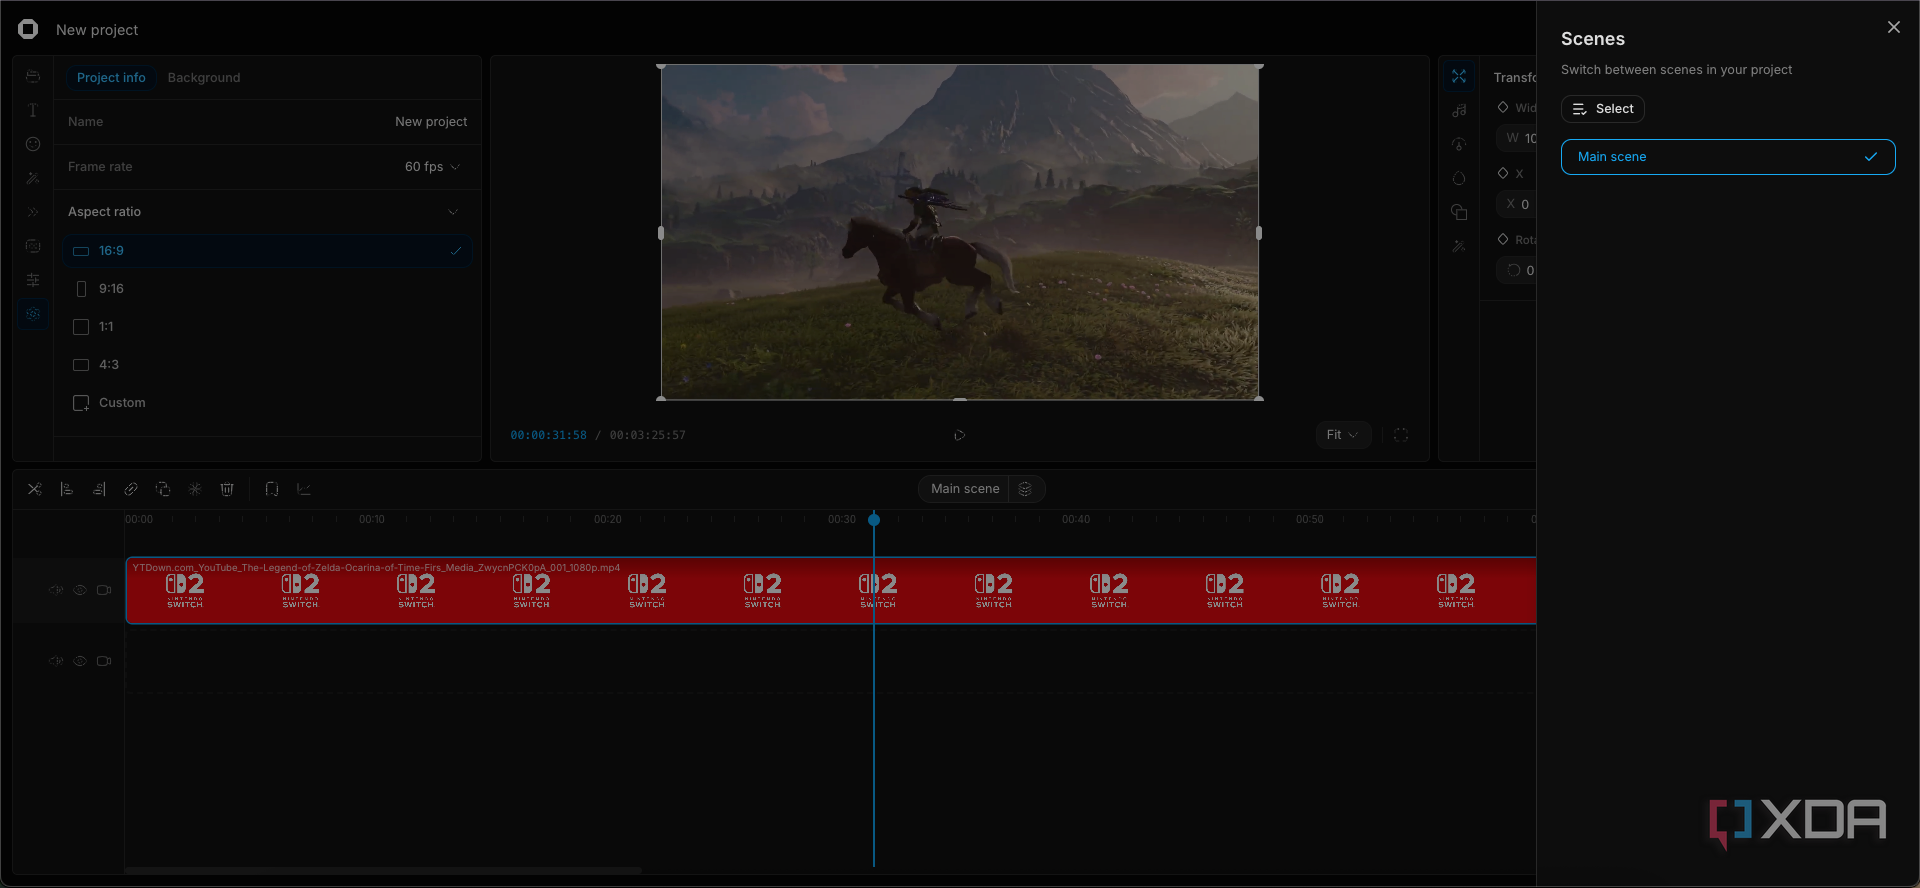
Task: Open the transitions double-arrow icon
Action: (x=33, y=212)
